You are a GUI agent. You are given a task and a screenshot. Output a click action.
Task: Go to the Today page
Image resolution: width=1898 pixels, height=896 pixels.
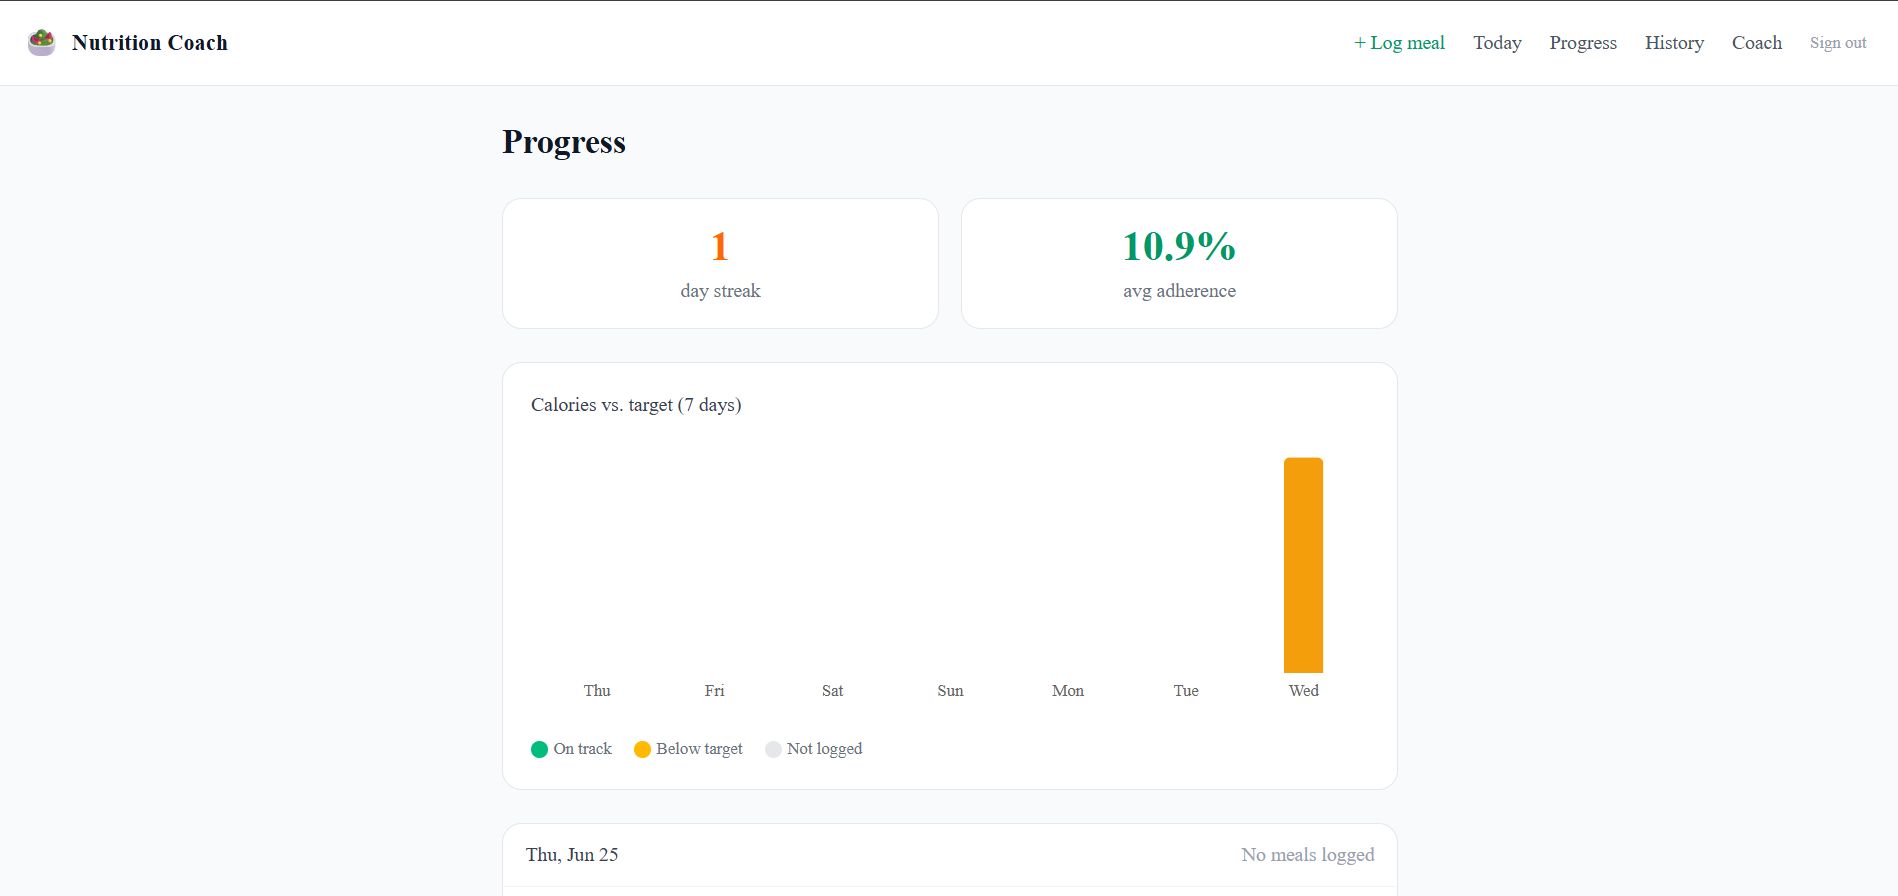[1497, 43]
